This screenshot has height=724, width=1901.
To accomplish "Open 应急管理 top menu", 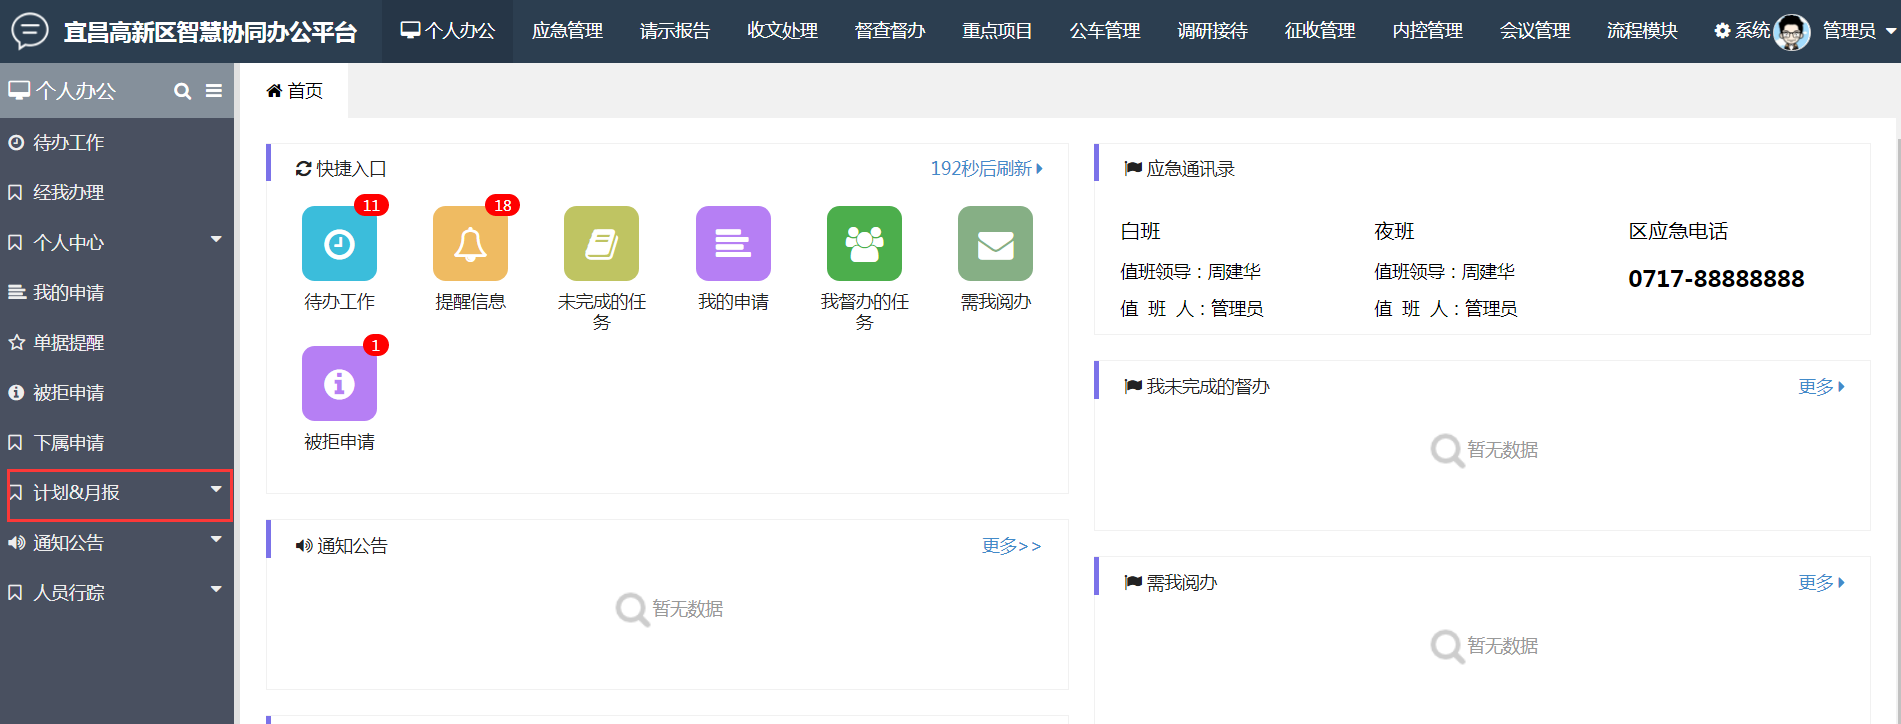I will [567, 31].
